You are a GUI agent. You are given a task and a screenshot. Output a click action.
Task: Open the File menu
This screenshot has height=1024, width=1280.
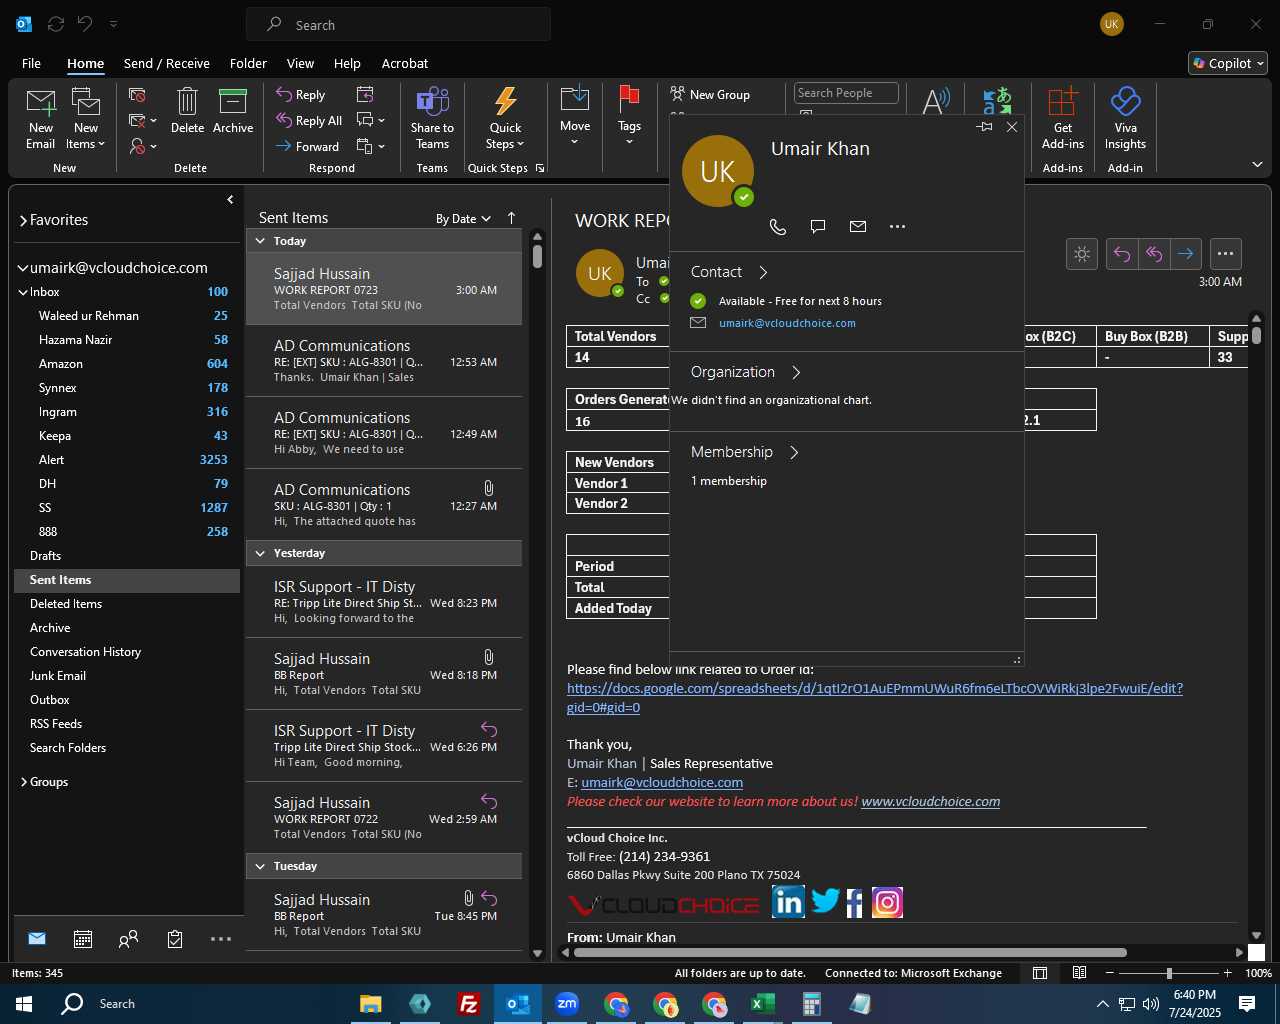pos(31,63)
